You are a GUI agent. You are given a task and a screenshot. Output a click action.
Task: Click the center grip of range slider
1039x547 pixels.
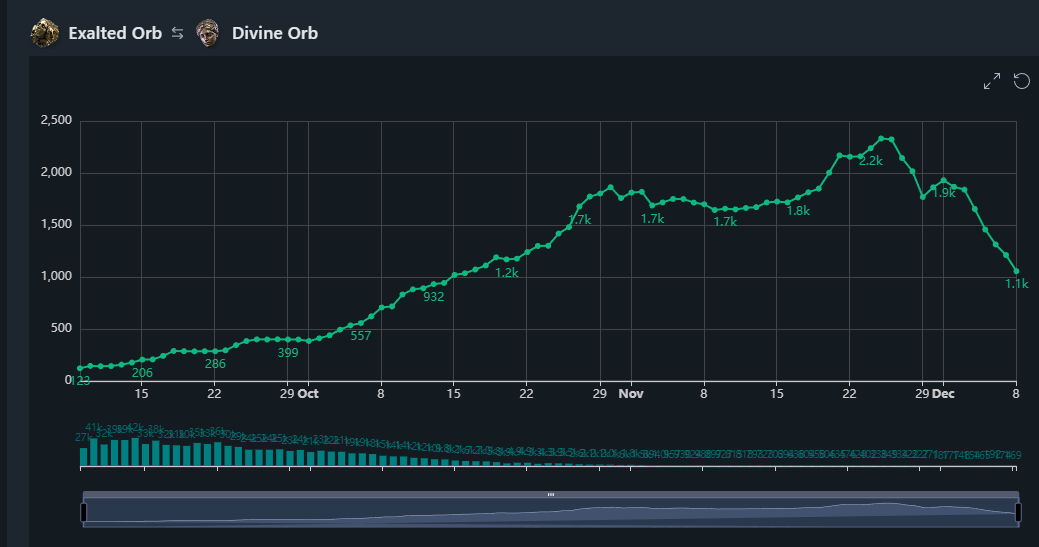tap(551, 494)
